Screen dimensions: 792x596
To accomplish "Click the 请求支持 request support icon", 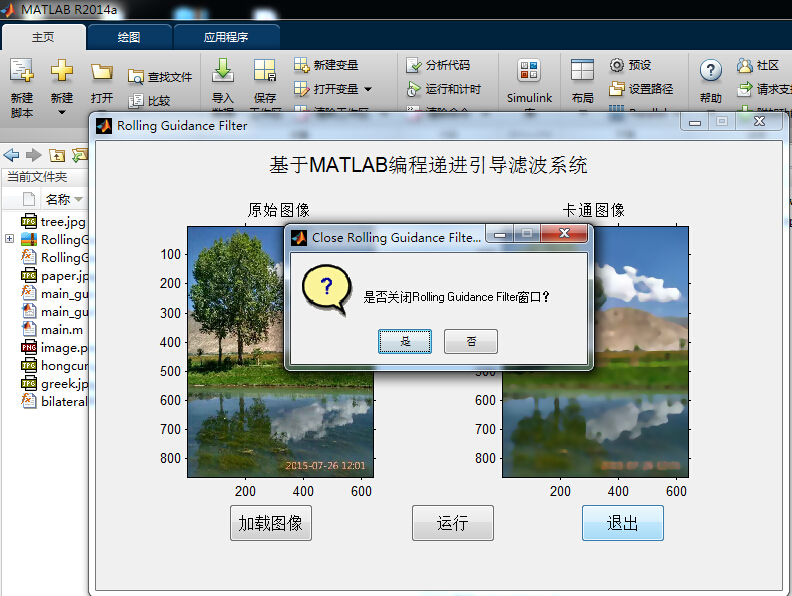I will (745, 89).
